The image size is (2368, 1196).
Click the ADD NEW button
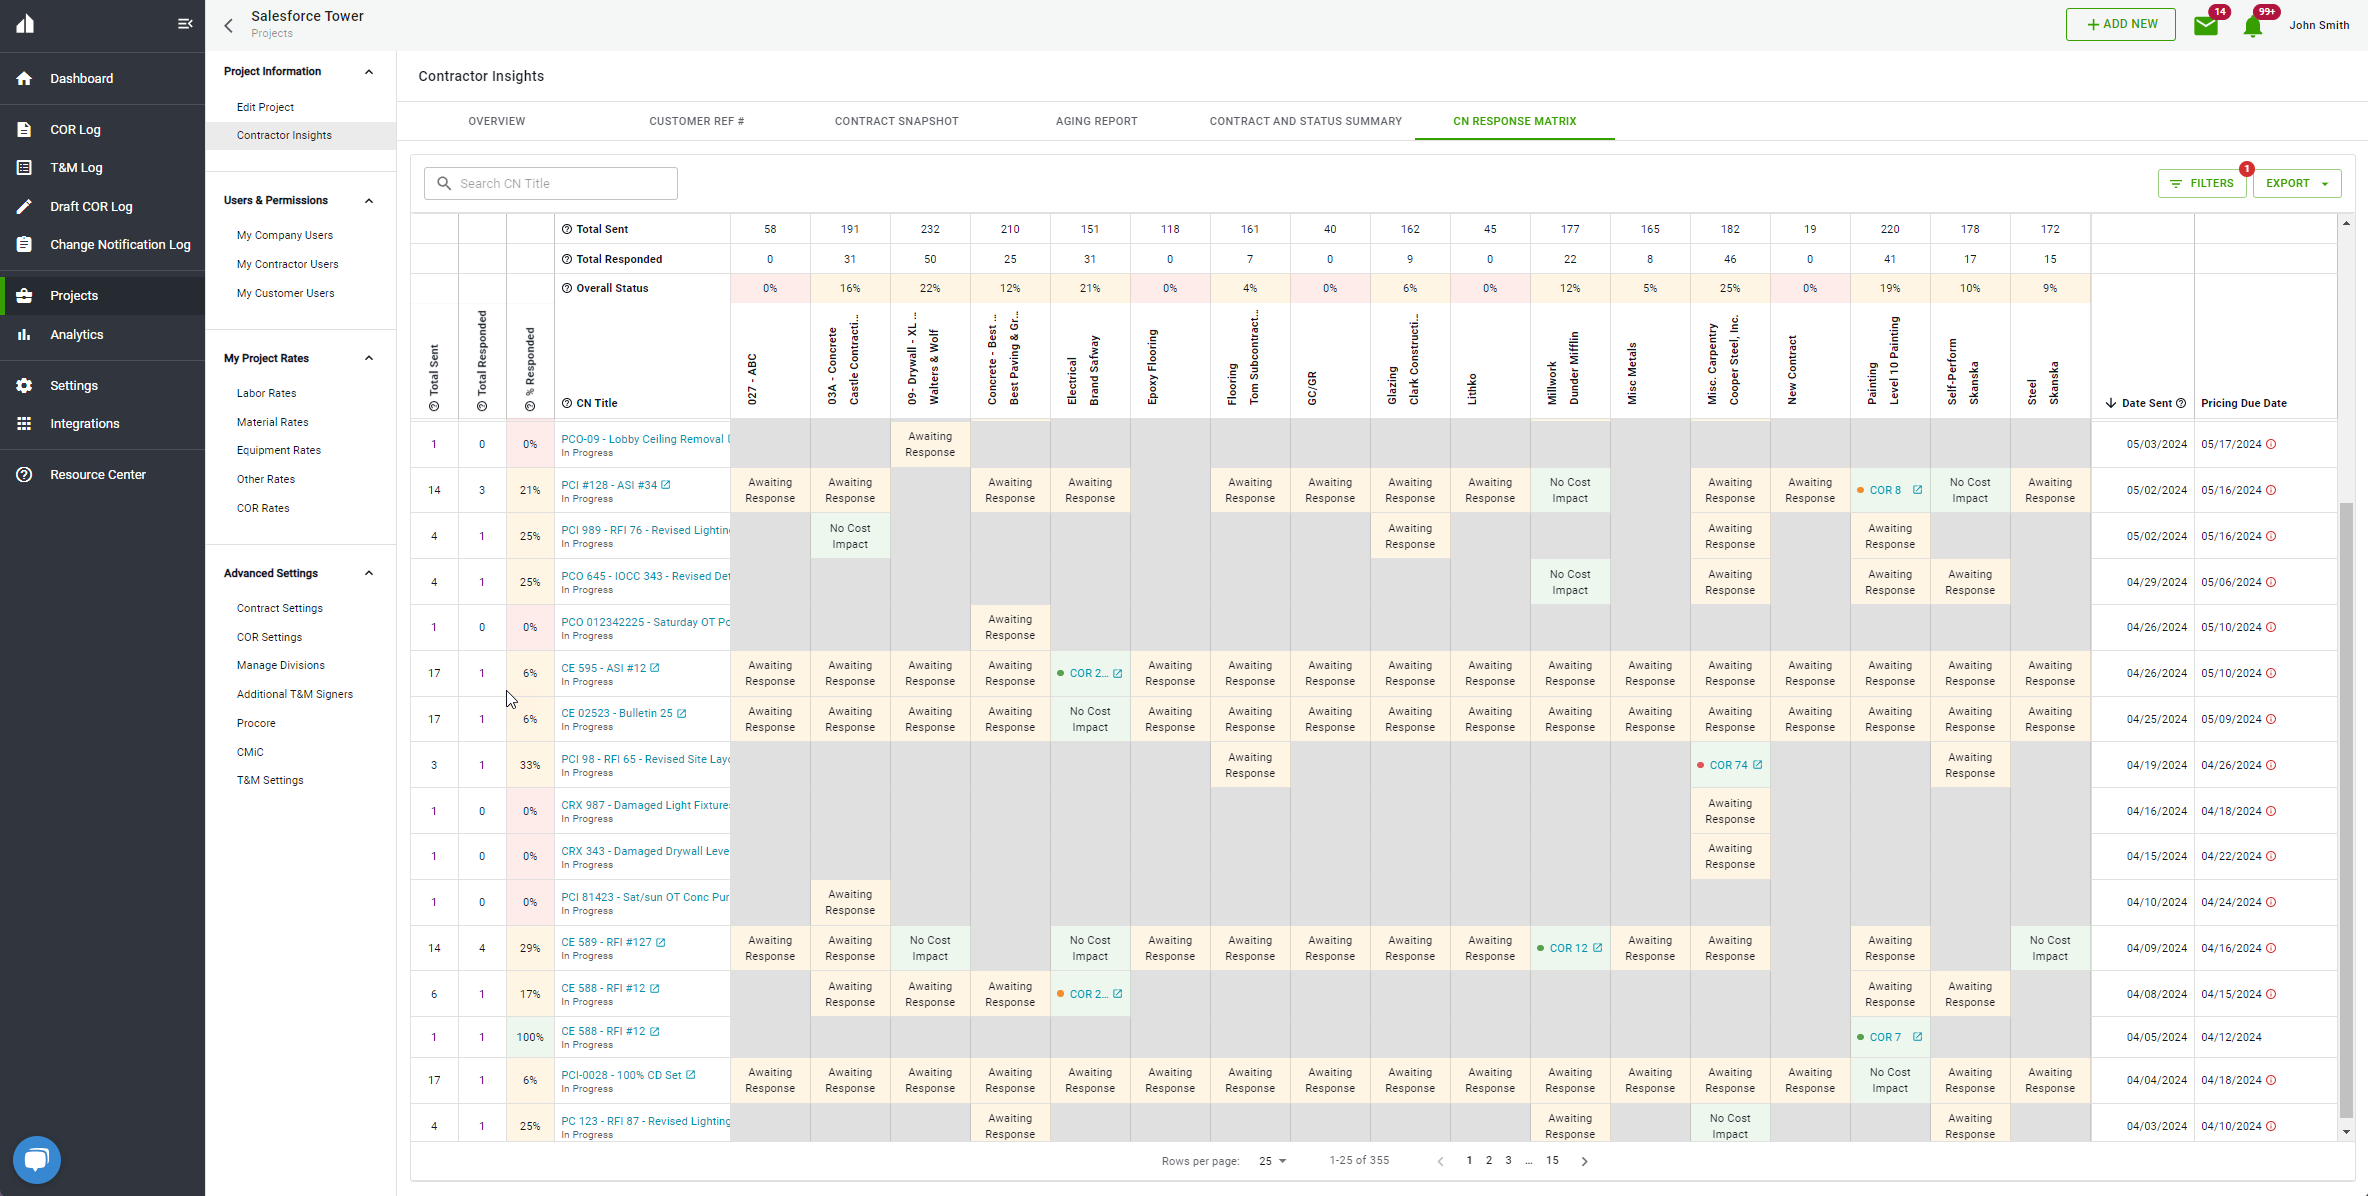[2120, 24]
